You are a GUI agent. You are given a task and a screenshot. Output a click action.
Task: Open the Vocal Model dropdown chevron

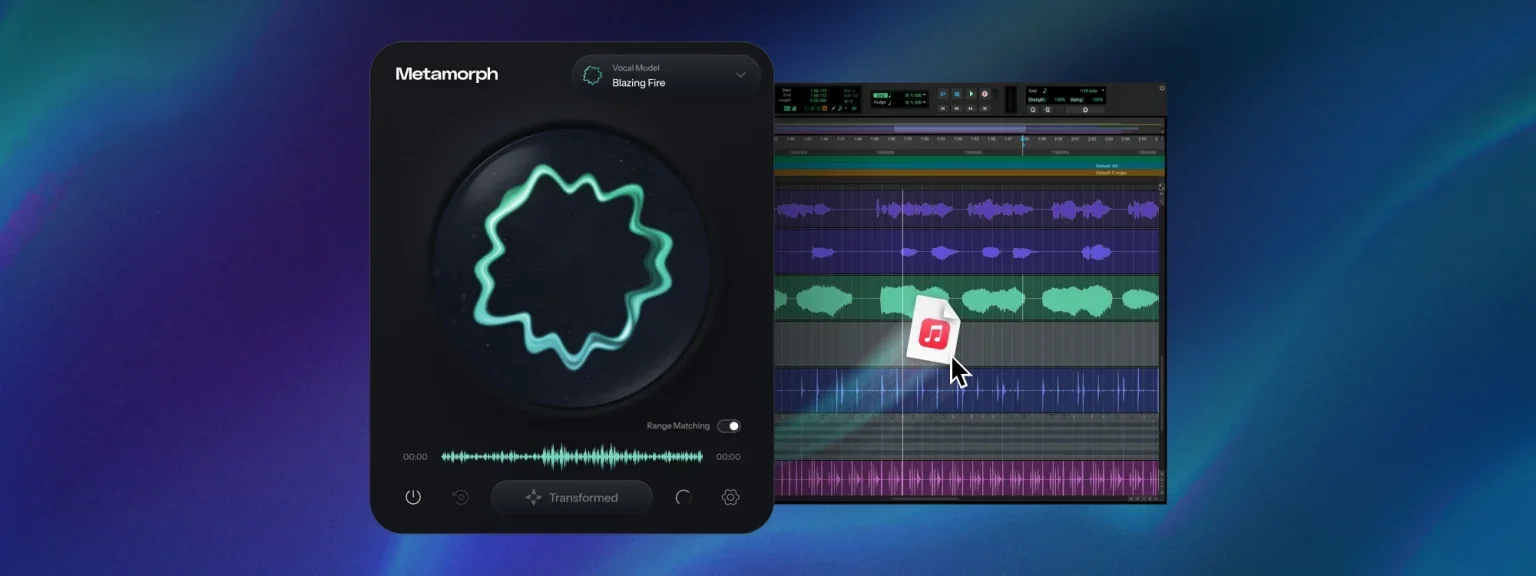click(741, 75)
